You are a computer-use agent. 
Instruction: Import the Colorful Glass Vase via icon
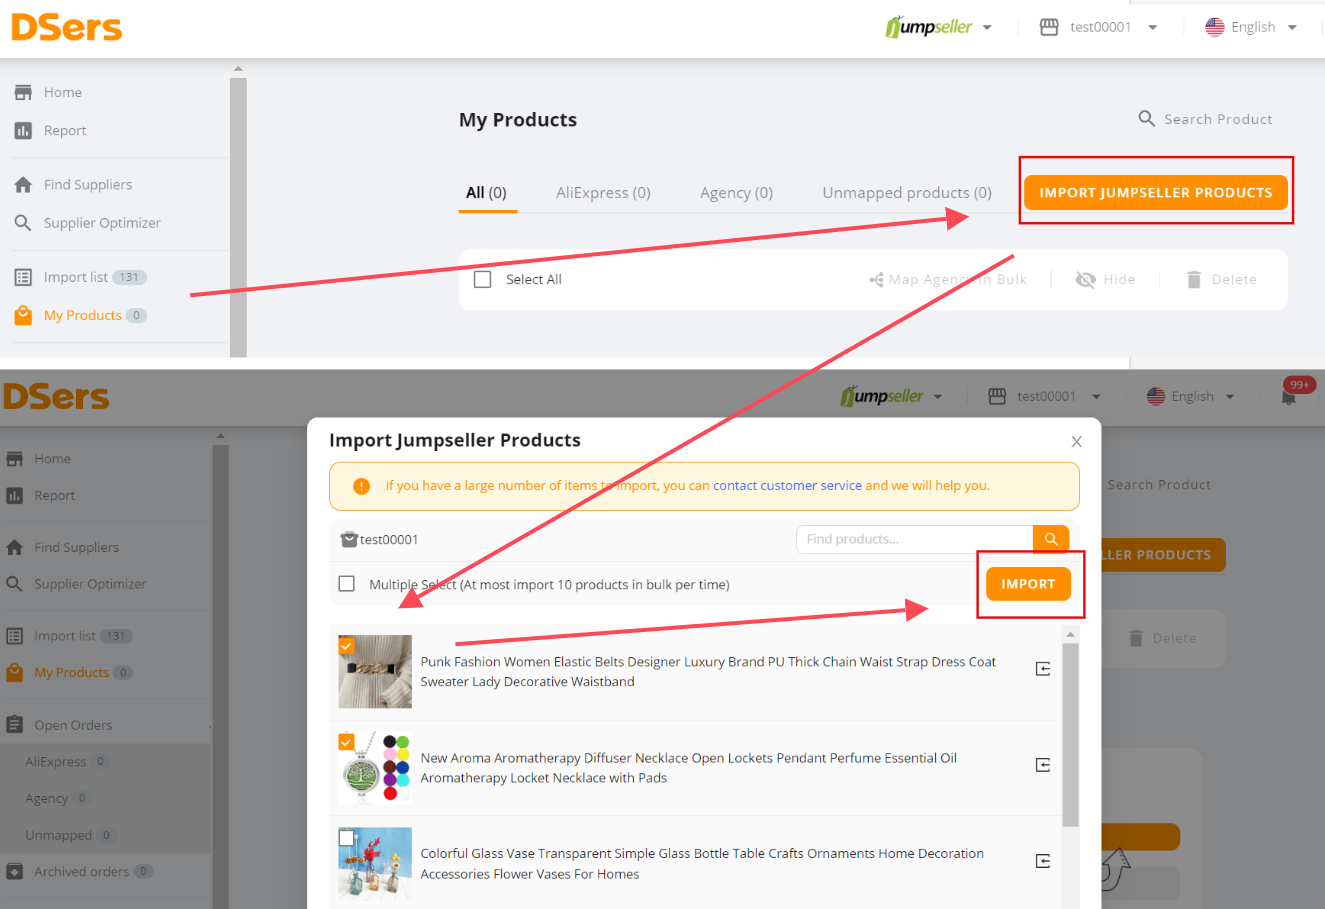pyautogui.click(x=1043, y=861)
